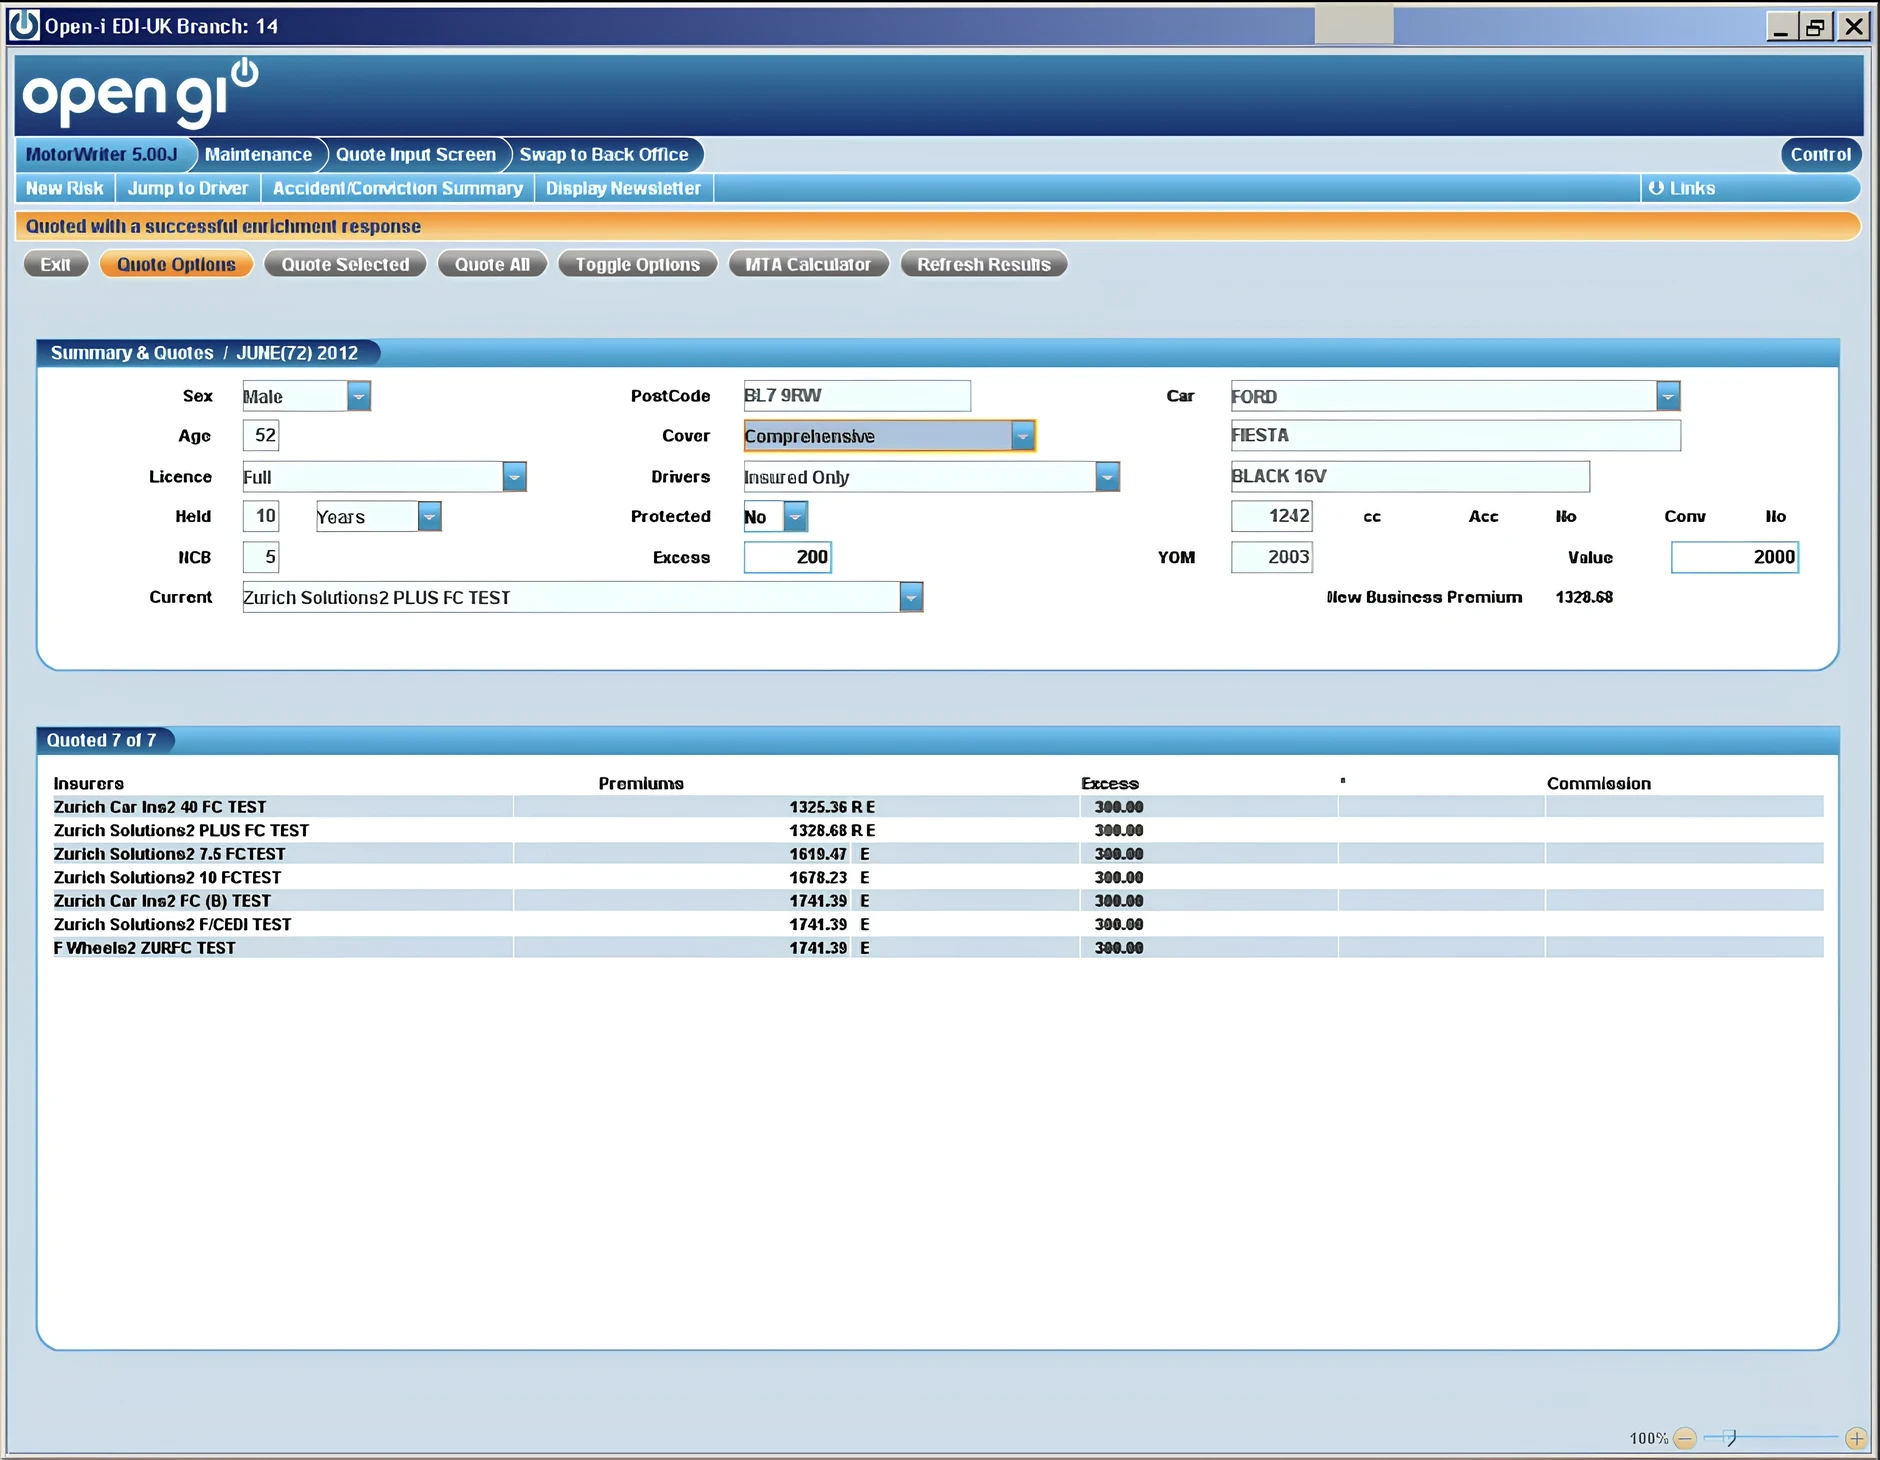
Task: Click the Quote All button
Action: click(x=492, y=264)
